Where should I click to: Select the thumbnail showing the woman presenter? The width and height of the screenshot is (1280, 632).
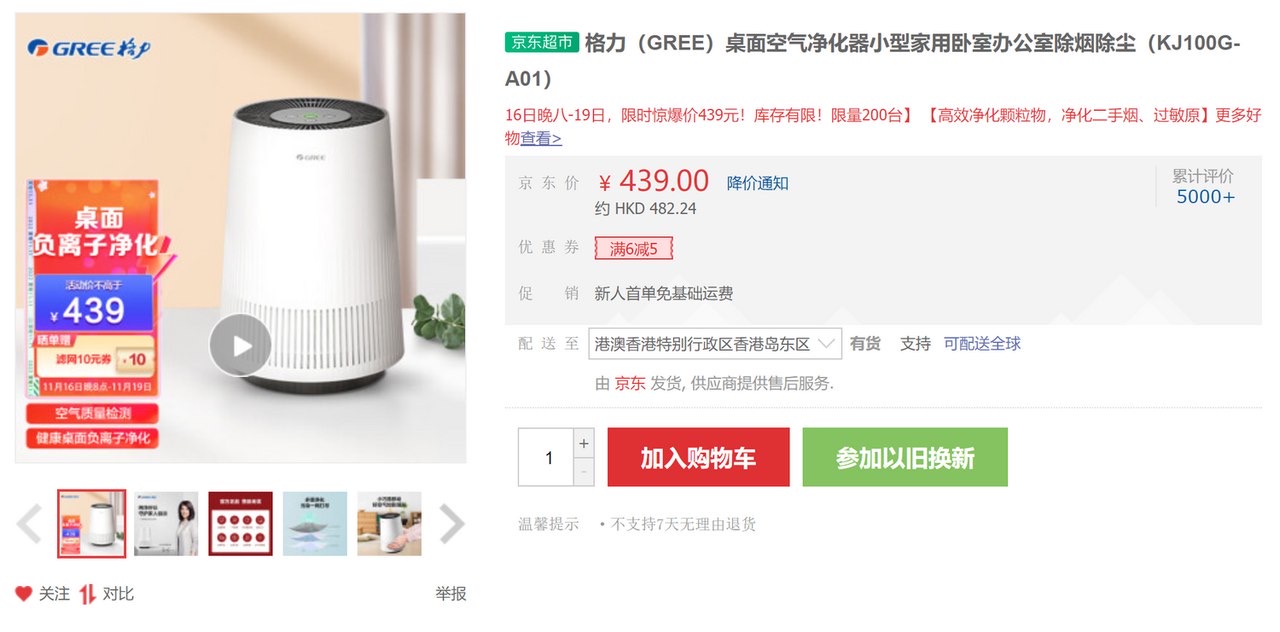[166, 522]
